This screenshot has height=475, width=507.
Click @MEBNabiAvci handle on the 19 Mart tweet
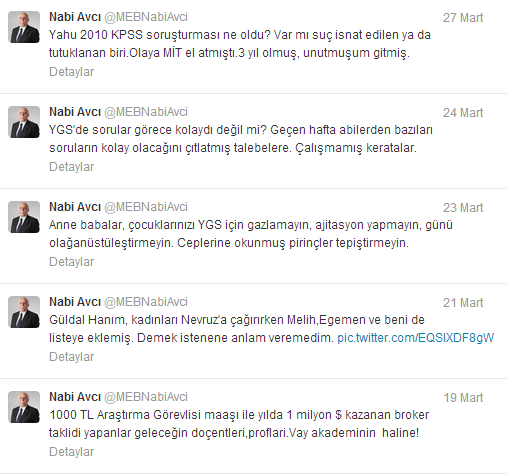point(146,397)
